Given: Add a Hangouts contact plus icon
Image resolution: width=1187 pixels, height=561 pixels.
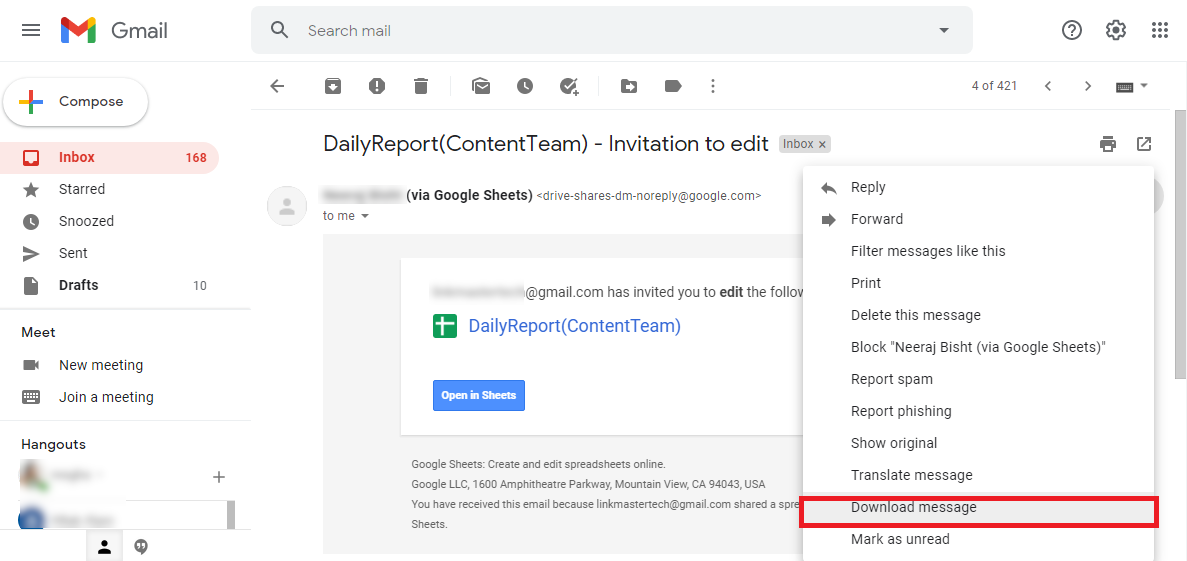Looking at the screenshot, I should (219, 477).
